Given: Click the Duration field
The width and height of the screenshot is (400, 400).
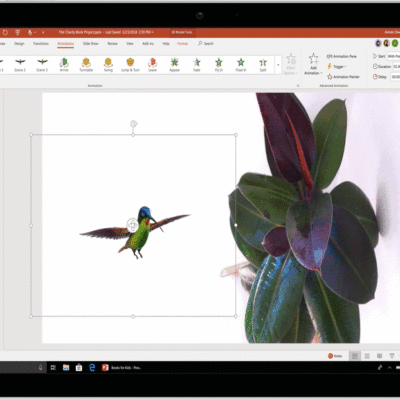Looking at the screenshot, I should click(x=396, y=67).
